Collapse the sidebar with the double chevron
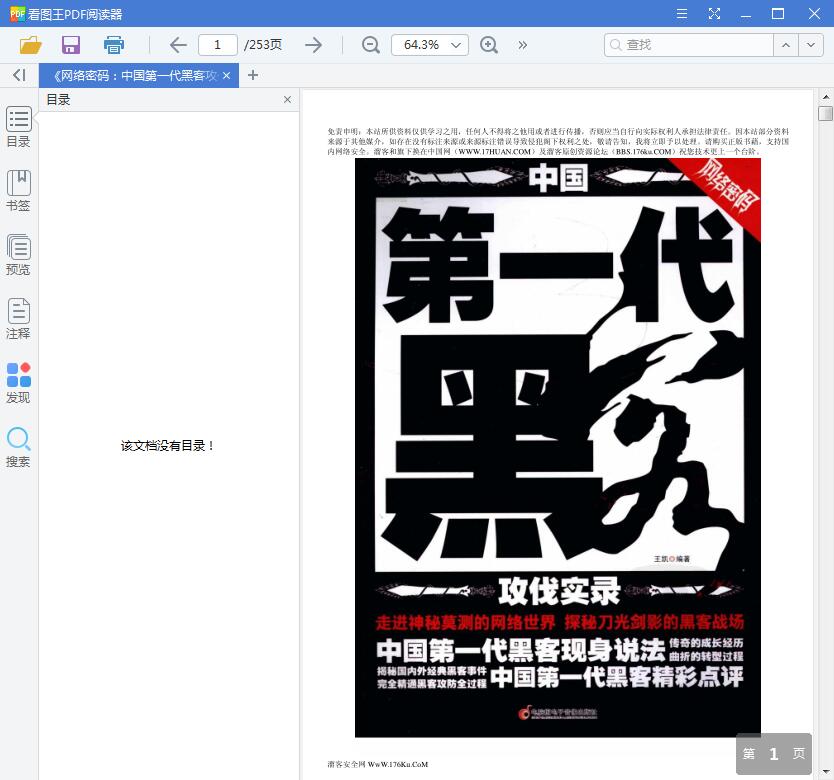Image resolution: width=834 pixels, height=780 pixels. (x=18, y=75)
